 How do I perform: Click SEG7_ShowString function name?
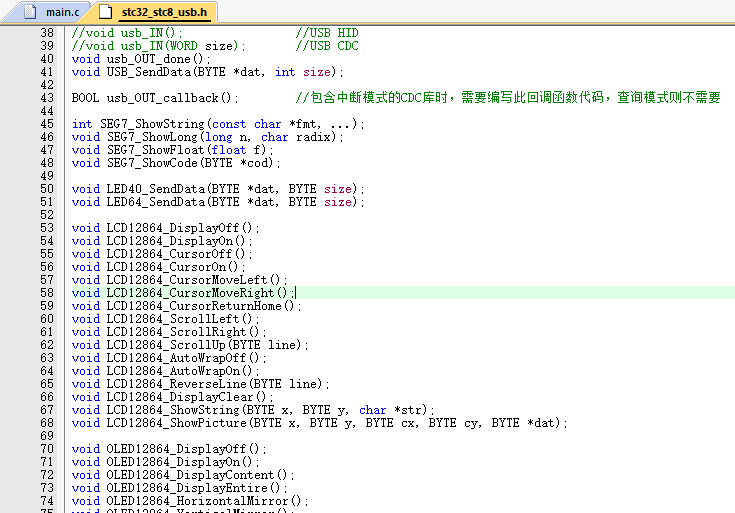coord(152,124)
